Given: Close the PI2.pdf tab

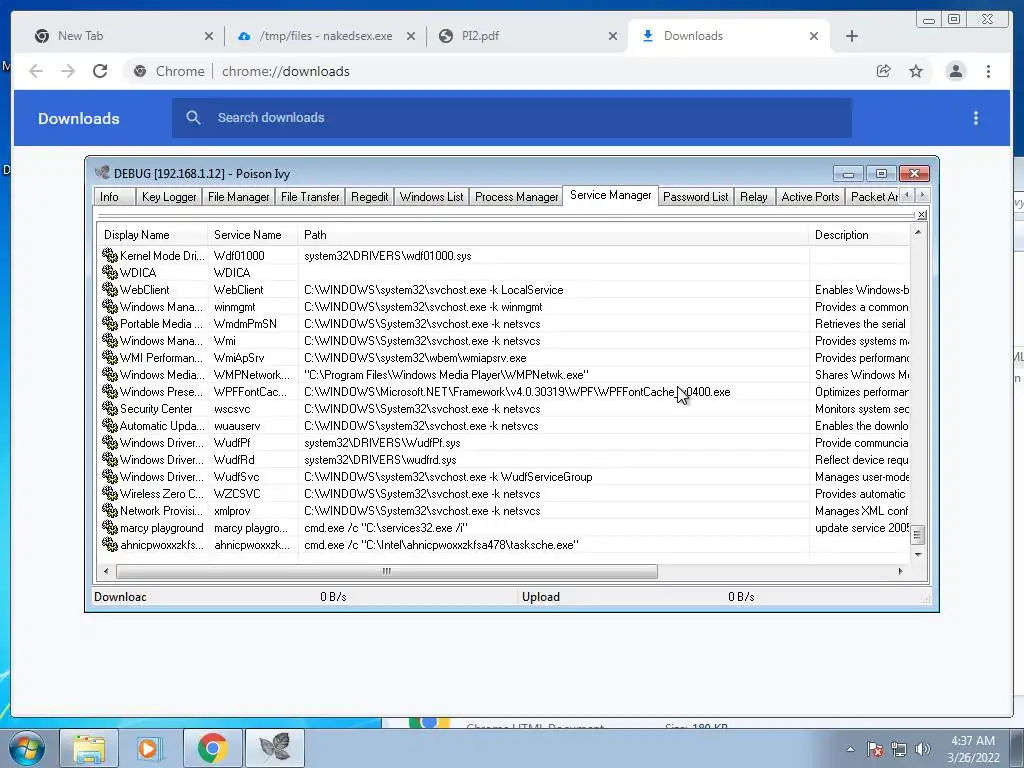Looking at the screenshot, I should tap(613, 37).
